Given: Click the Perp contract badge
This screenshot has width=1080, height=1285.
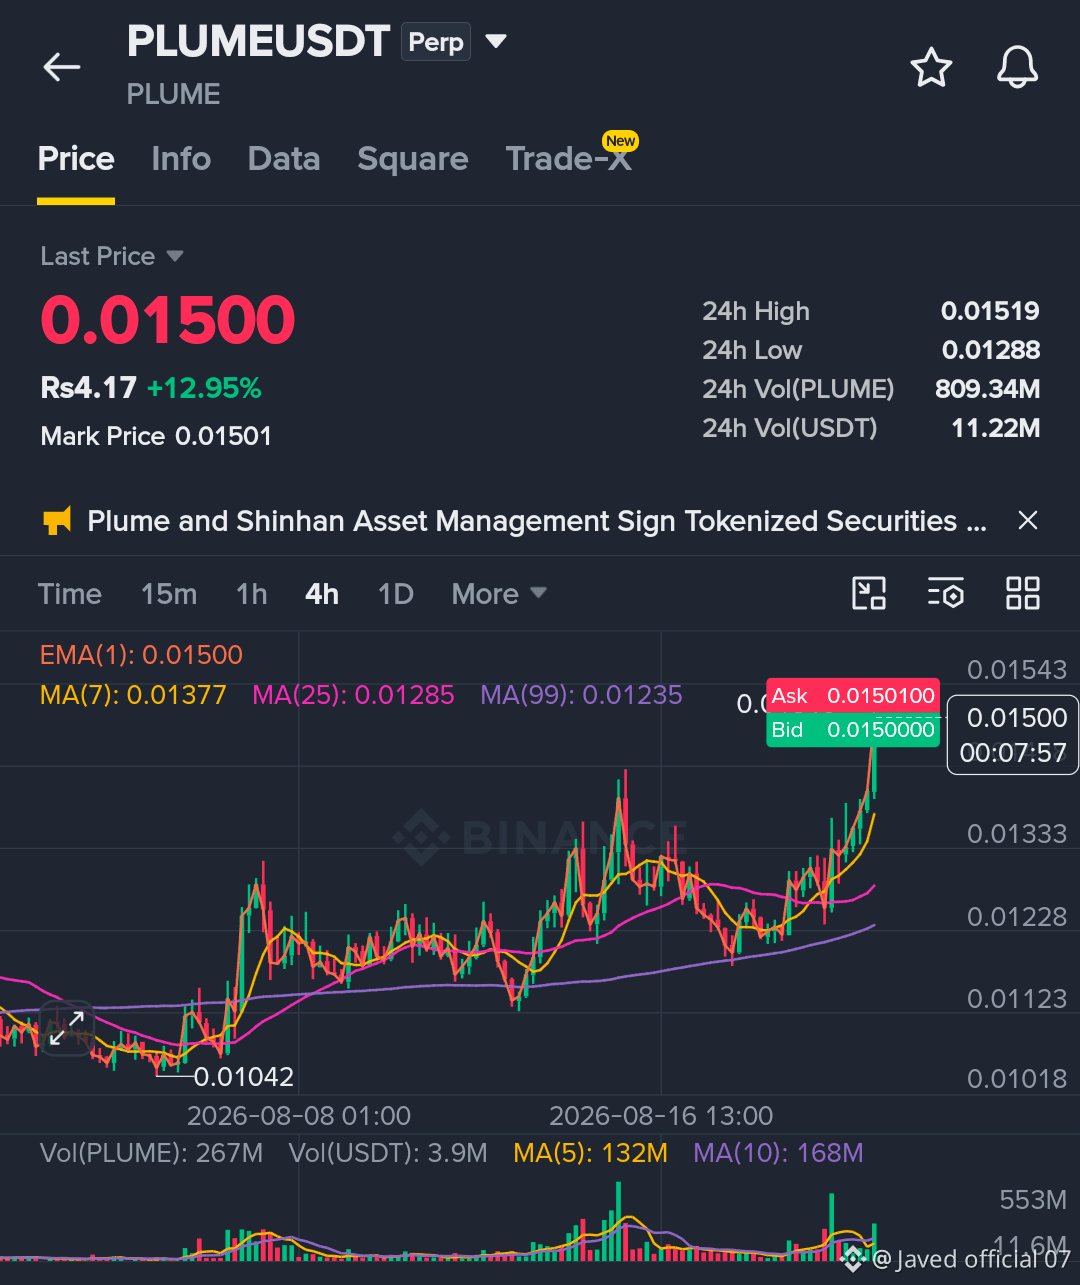Looking at the screenshot, I should click(x=436, y=42).
